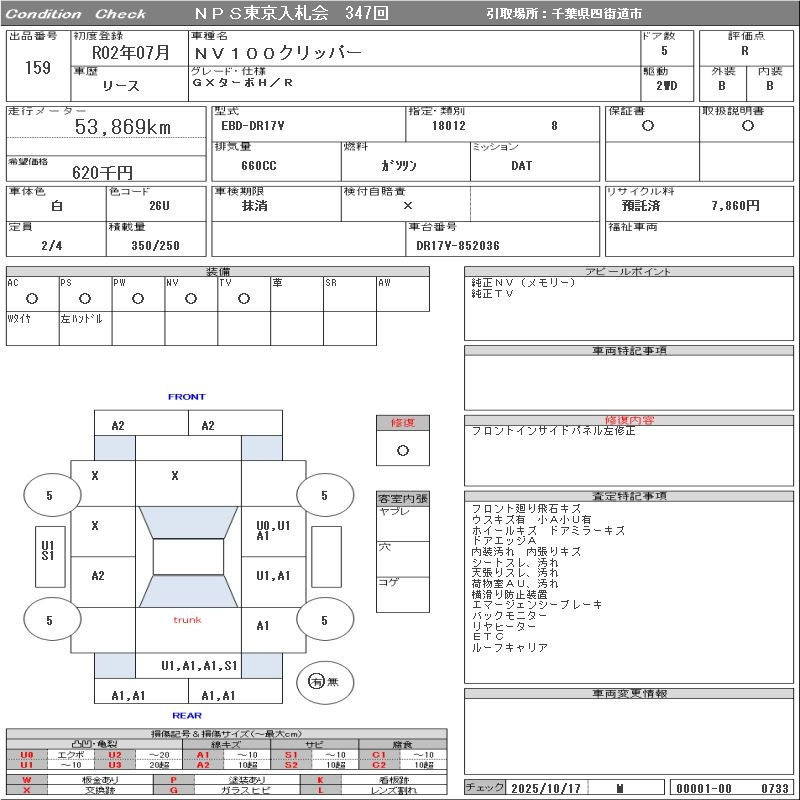Viewport: 800px width, 800px height.
Task: Click the lot number 159
Action: pos(38,68)
